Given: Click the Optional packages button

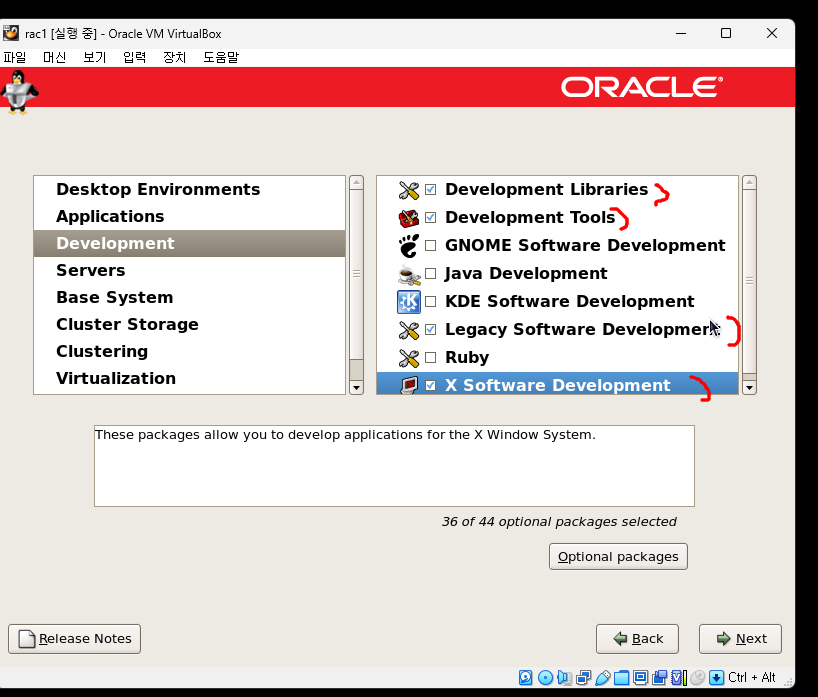Looking at the screenshot, I should coord(618,557).
